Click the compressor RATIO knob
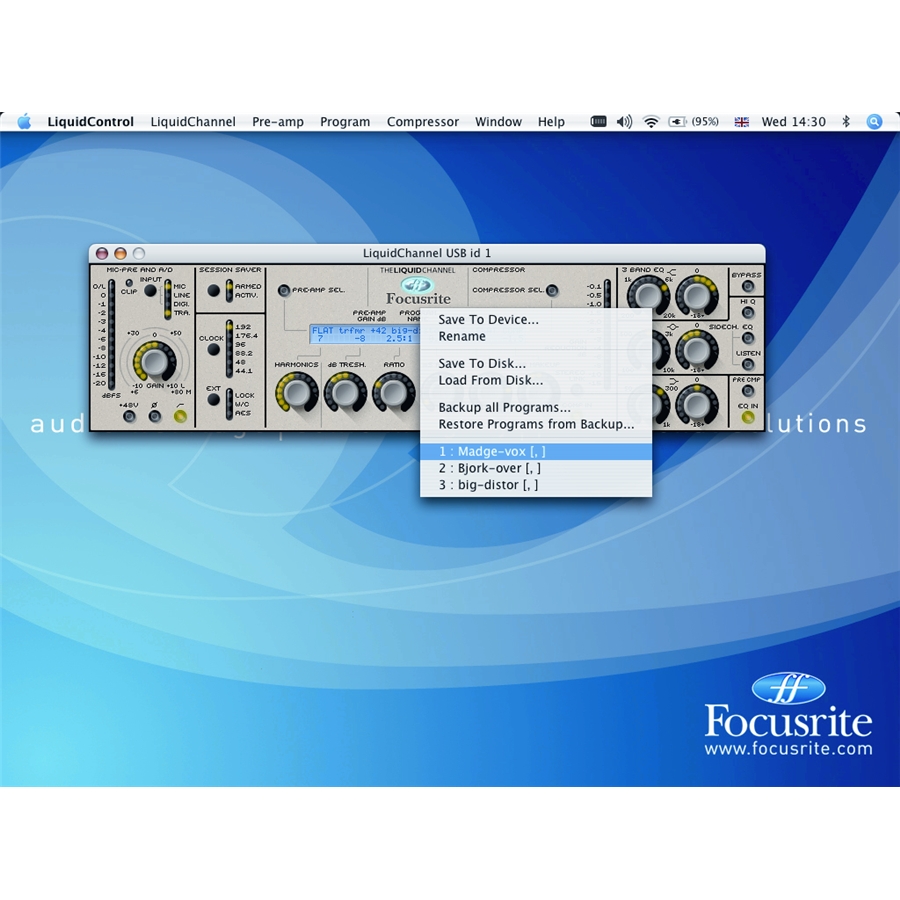Screen dimensions: 900x900 tap(394, 392)
